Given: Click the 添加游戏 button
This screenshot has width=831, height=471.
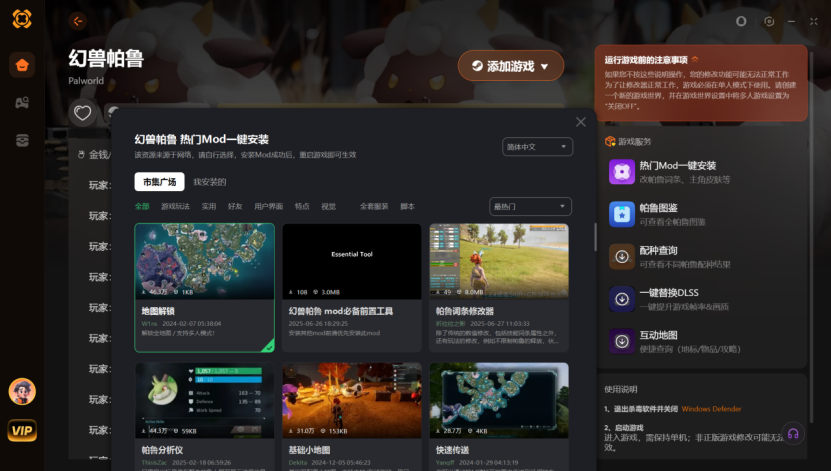Looking at the screenshot, I should click(510, 66).
